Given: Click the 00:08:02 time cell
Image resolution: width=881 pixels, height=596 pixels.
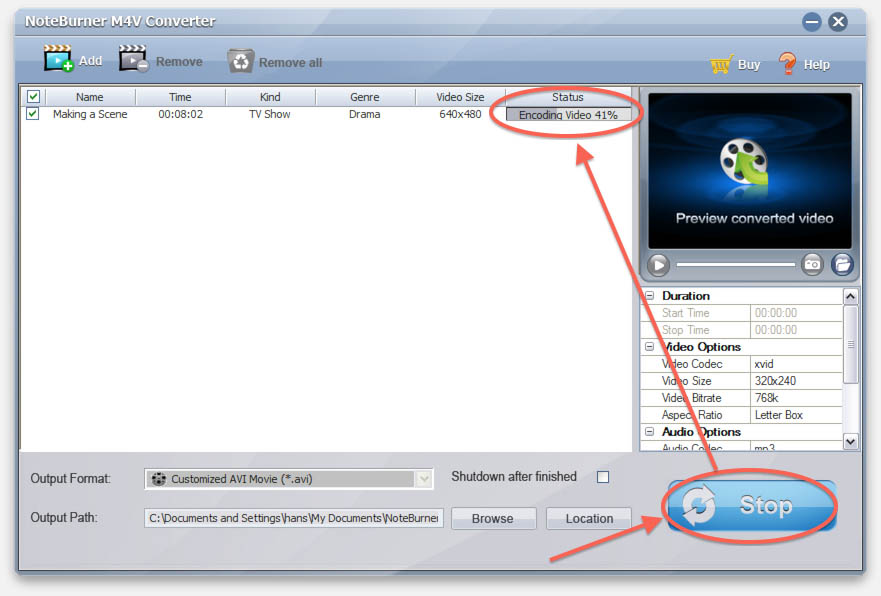Looking at the screenshot, I should point(180,114).
